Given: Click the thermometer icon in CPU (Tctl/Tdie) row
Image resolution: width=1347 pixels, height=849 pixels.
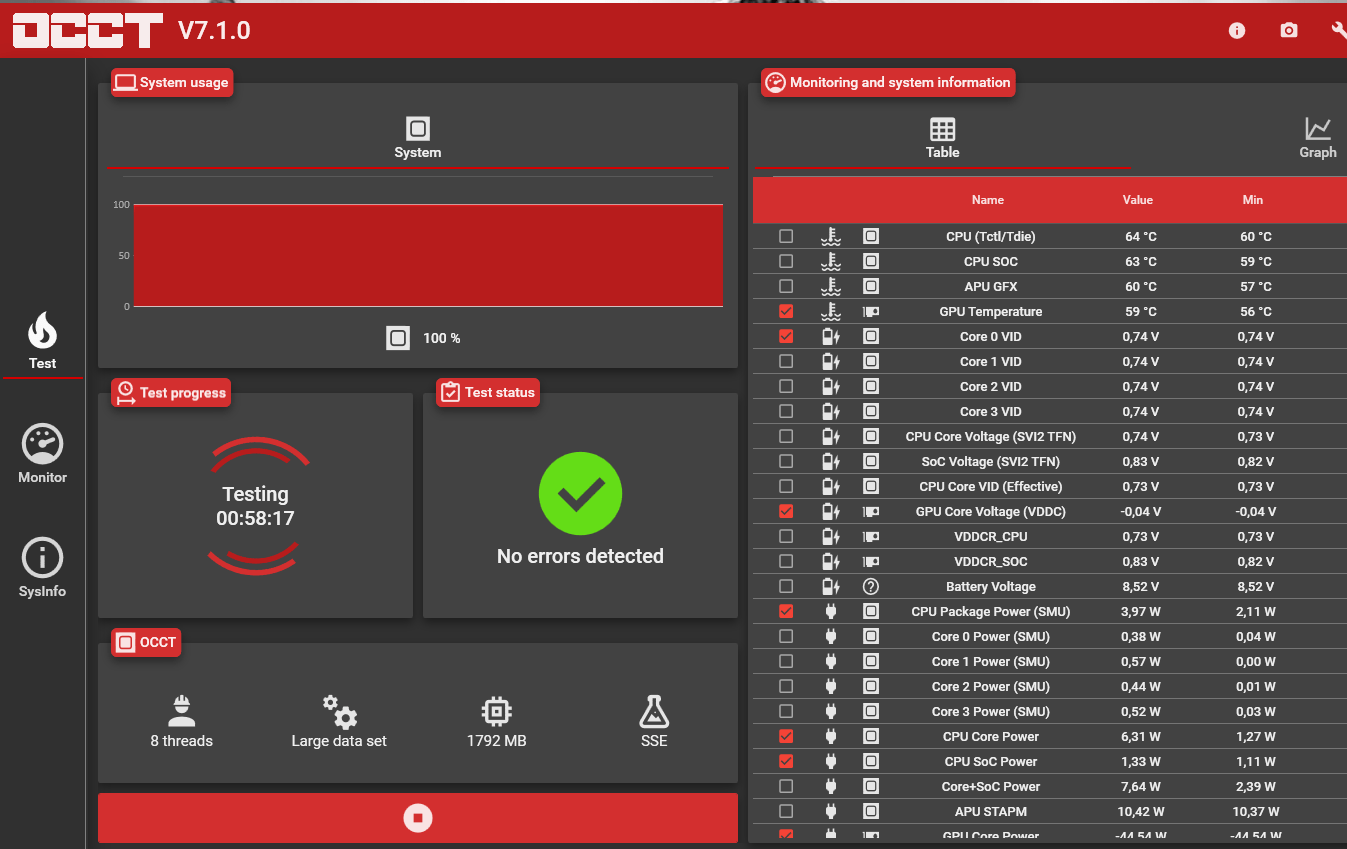Looking at the screenshot, I should click(x=830, y=236).
